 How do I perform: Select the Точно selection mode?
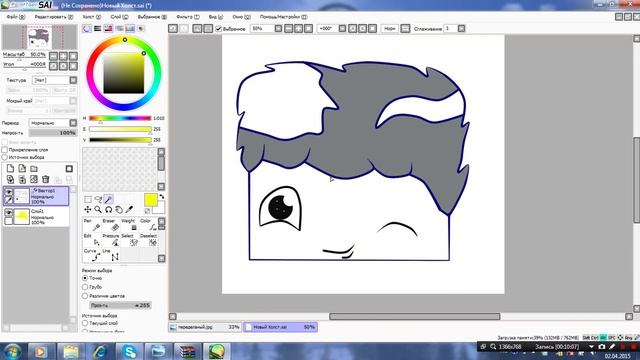pos(85,278)
